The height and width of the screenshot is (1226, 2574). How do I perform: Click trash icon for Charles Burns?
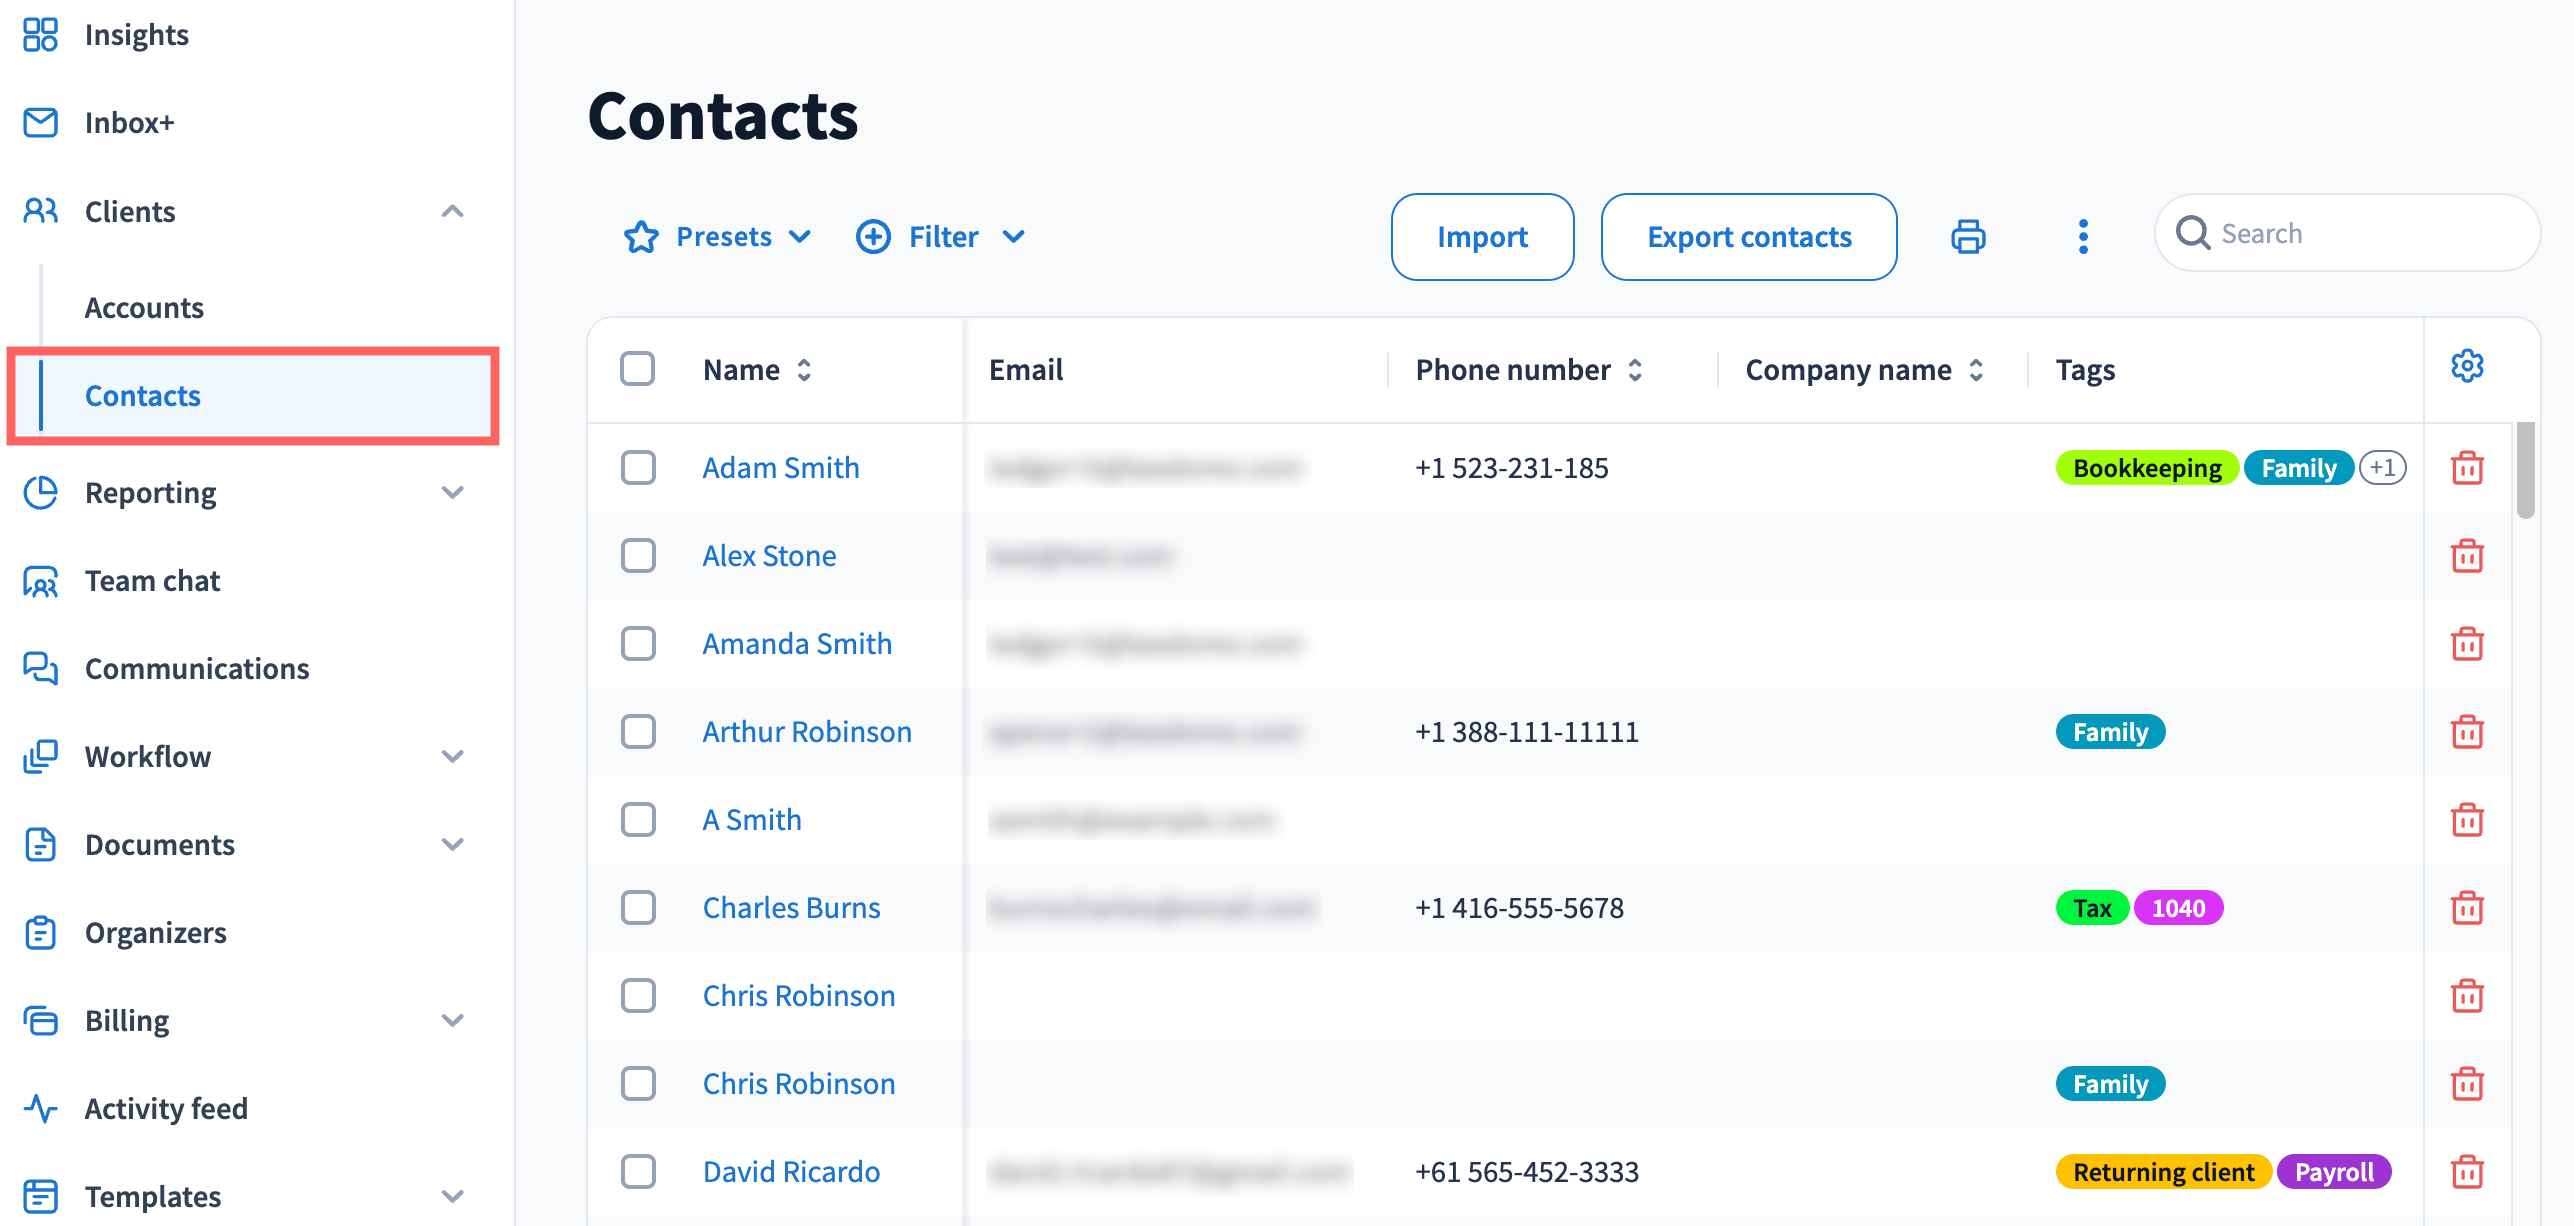coord(2467,908)
